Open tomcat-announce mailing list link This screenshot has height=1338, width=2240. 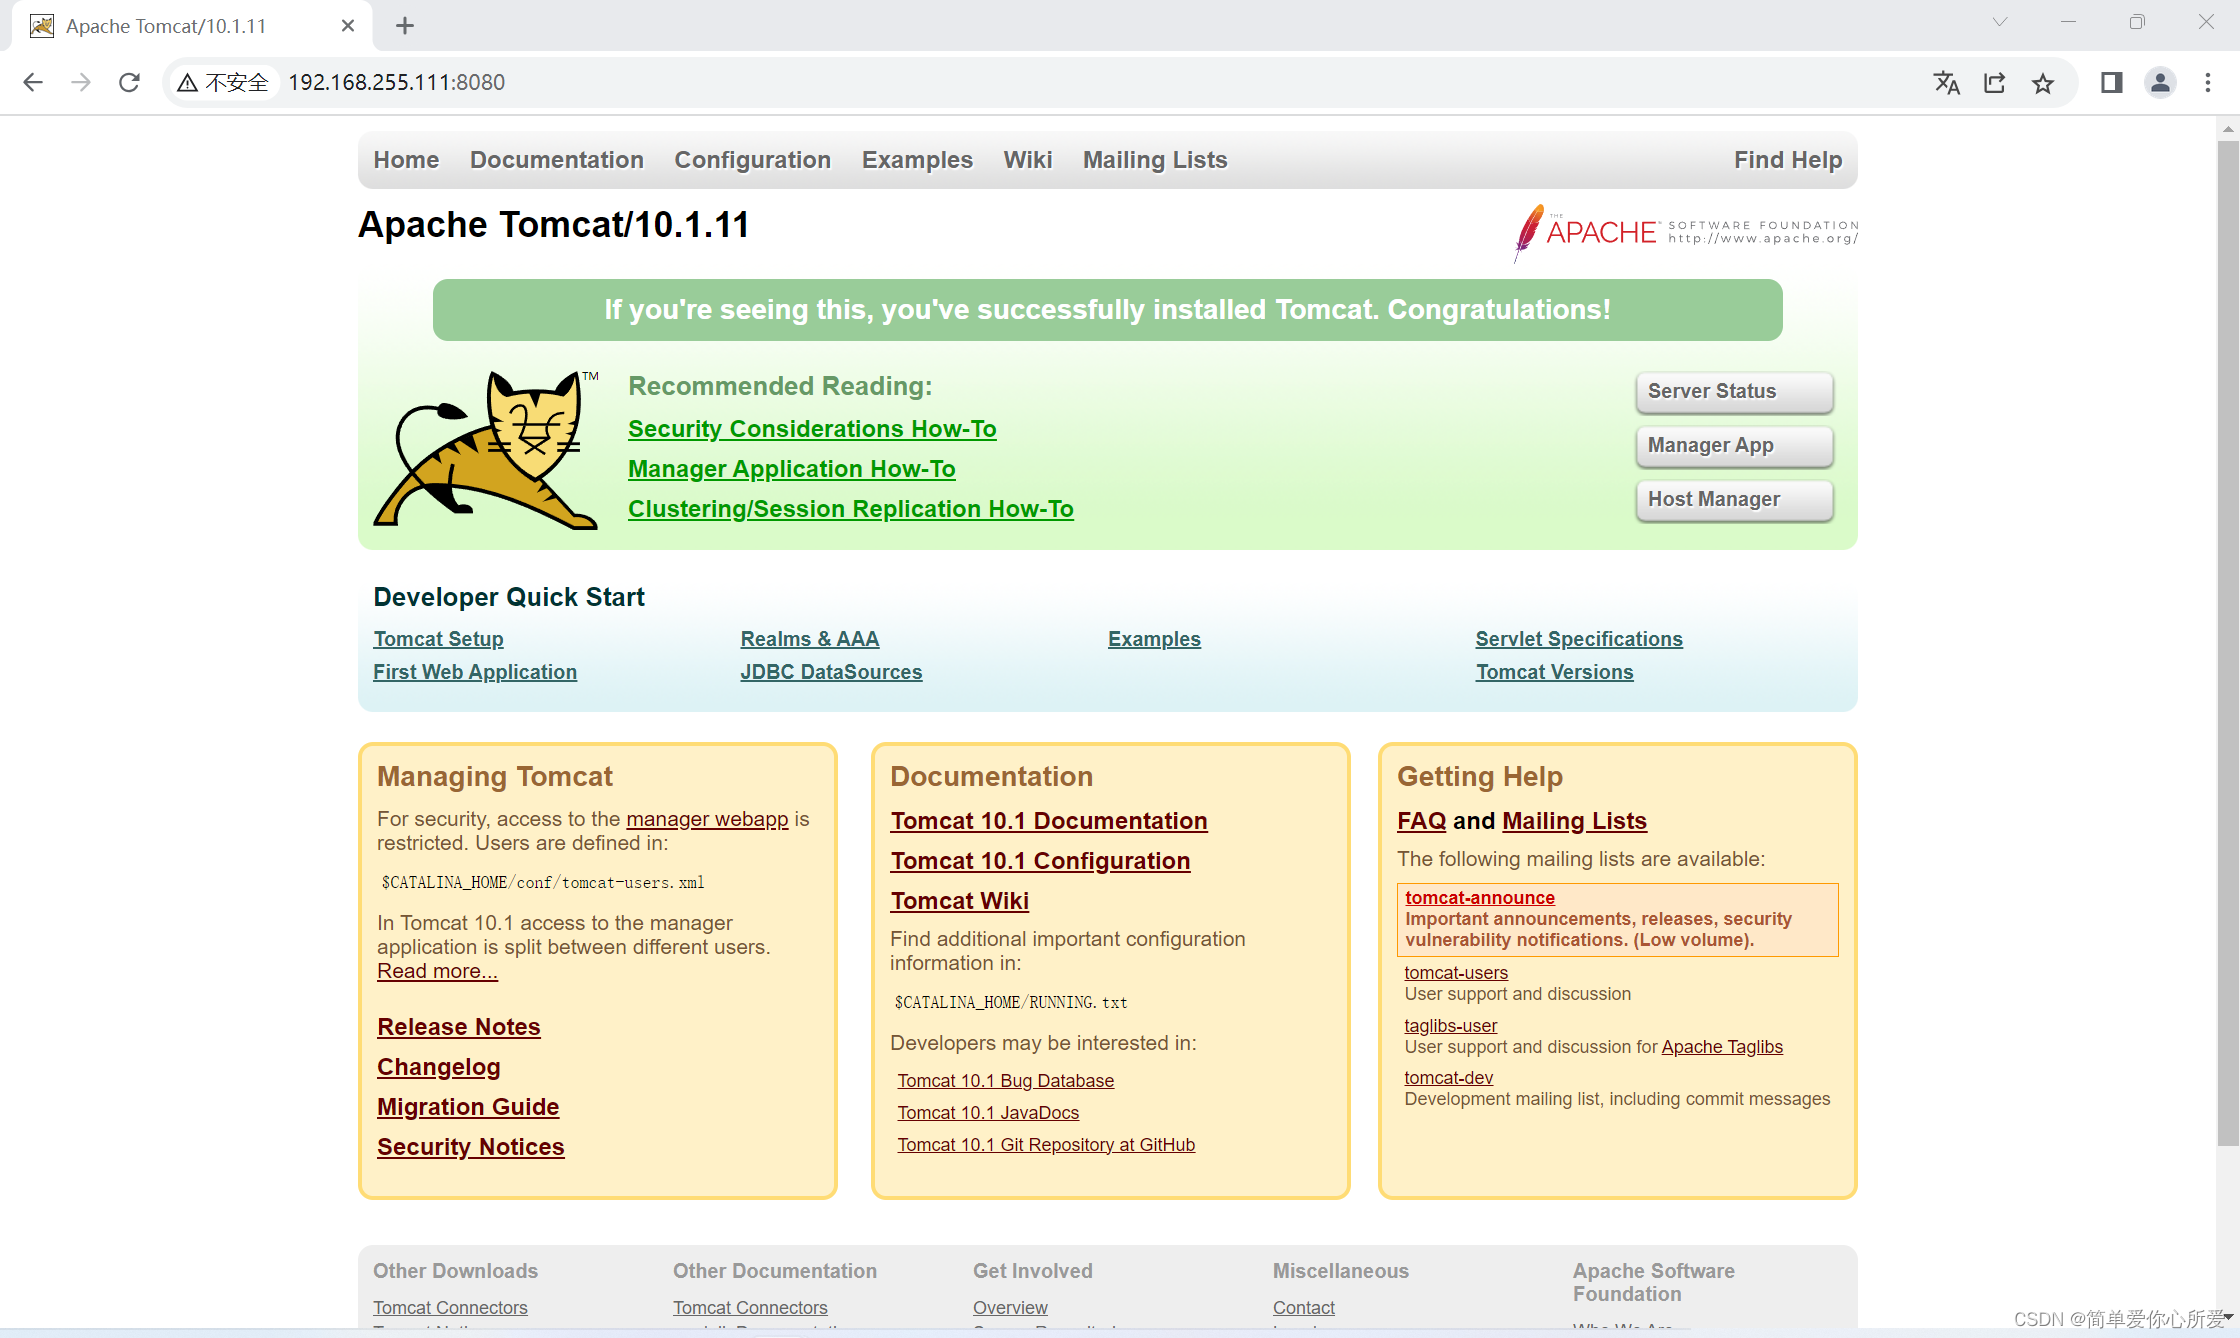(x=1479, y=898)
